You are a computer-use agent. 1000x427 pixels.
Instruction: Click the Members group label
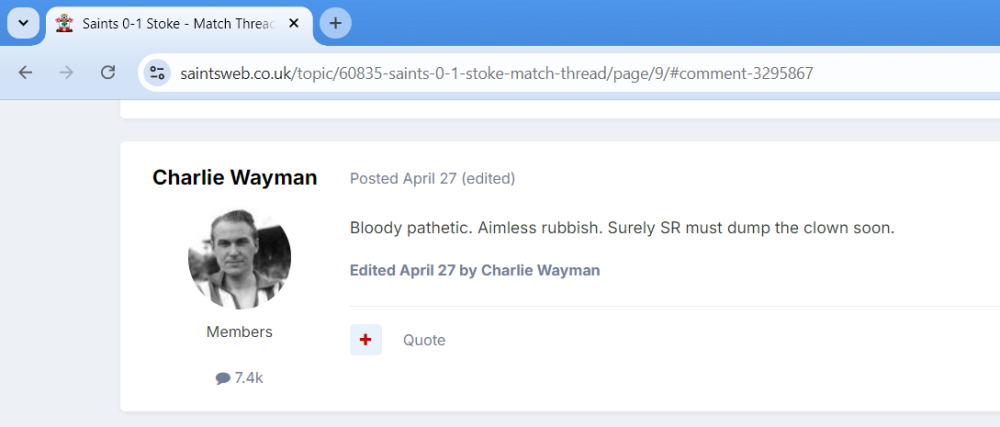click(x=239, y=332)
